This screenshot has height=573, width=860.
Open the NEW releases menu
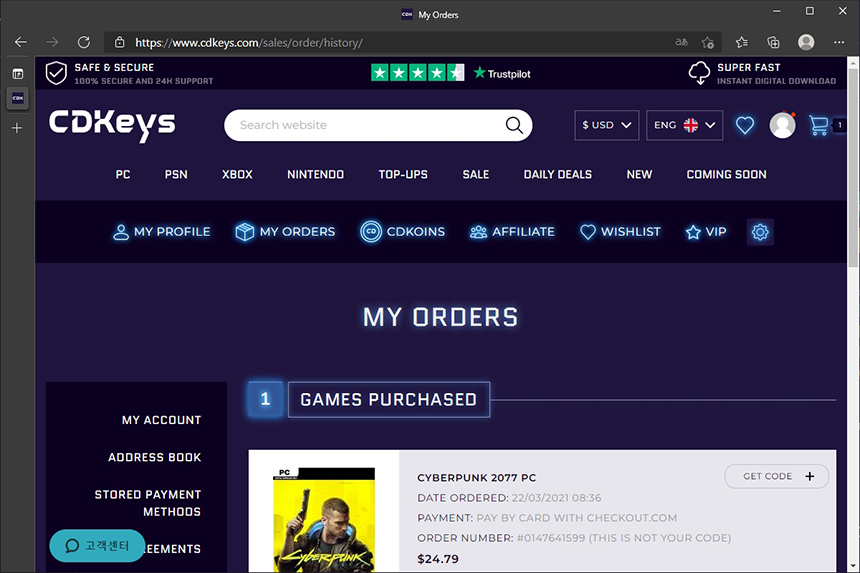coord(640,174)
